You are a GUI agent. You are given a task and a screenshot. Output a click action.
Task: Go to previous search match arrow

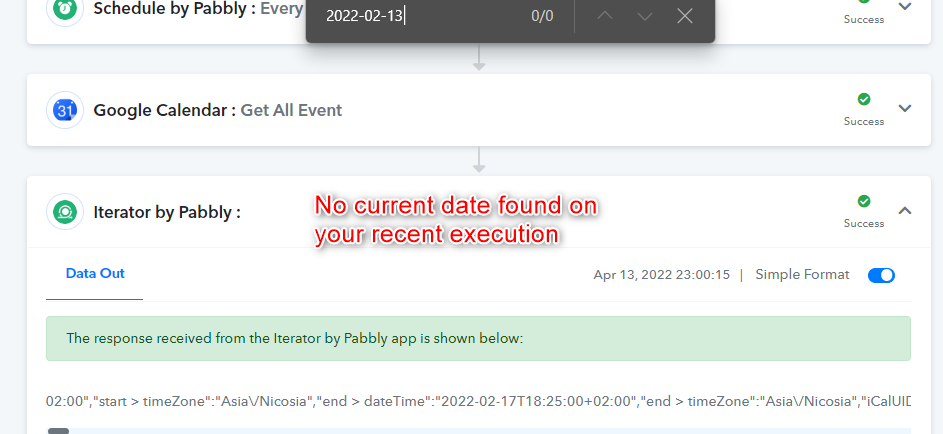(x=604, y=16)
